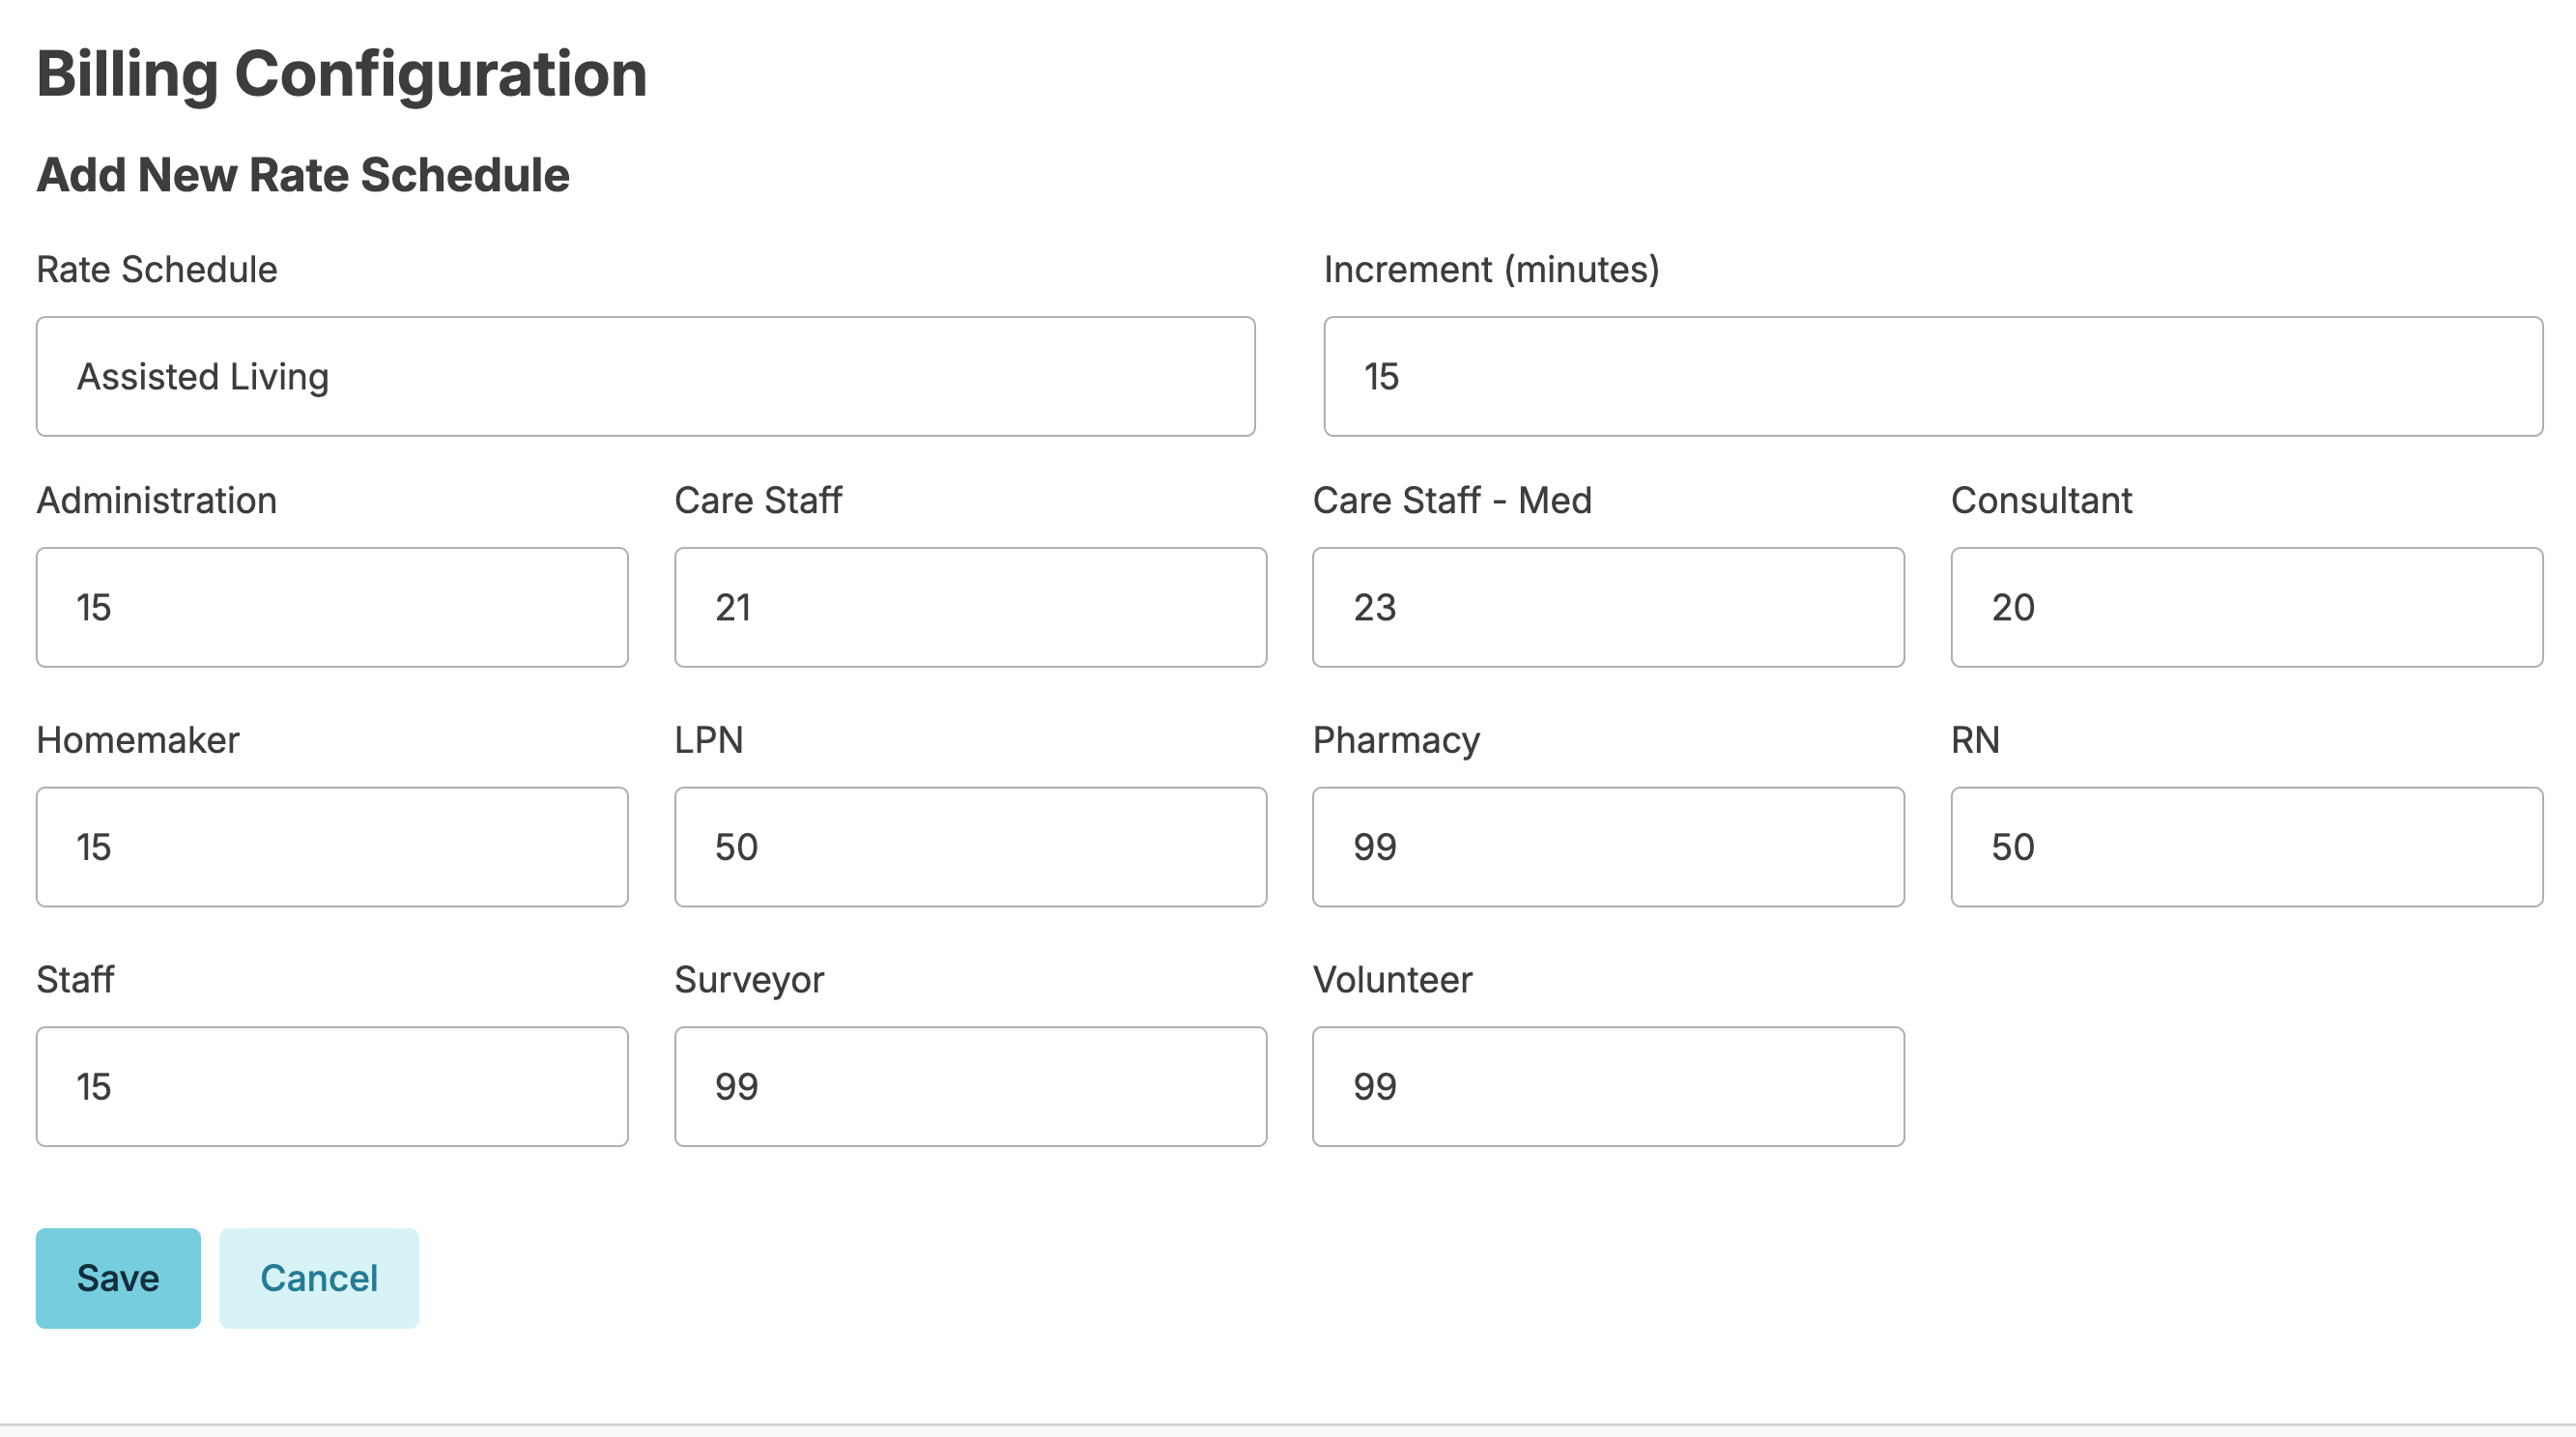The width and height of the screenshot is (2576, 1437).
Task: Click the LPN rate input
Action: tap(970, 847)
